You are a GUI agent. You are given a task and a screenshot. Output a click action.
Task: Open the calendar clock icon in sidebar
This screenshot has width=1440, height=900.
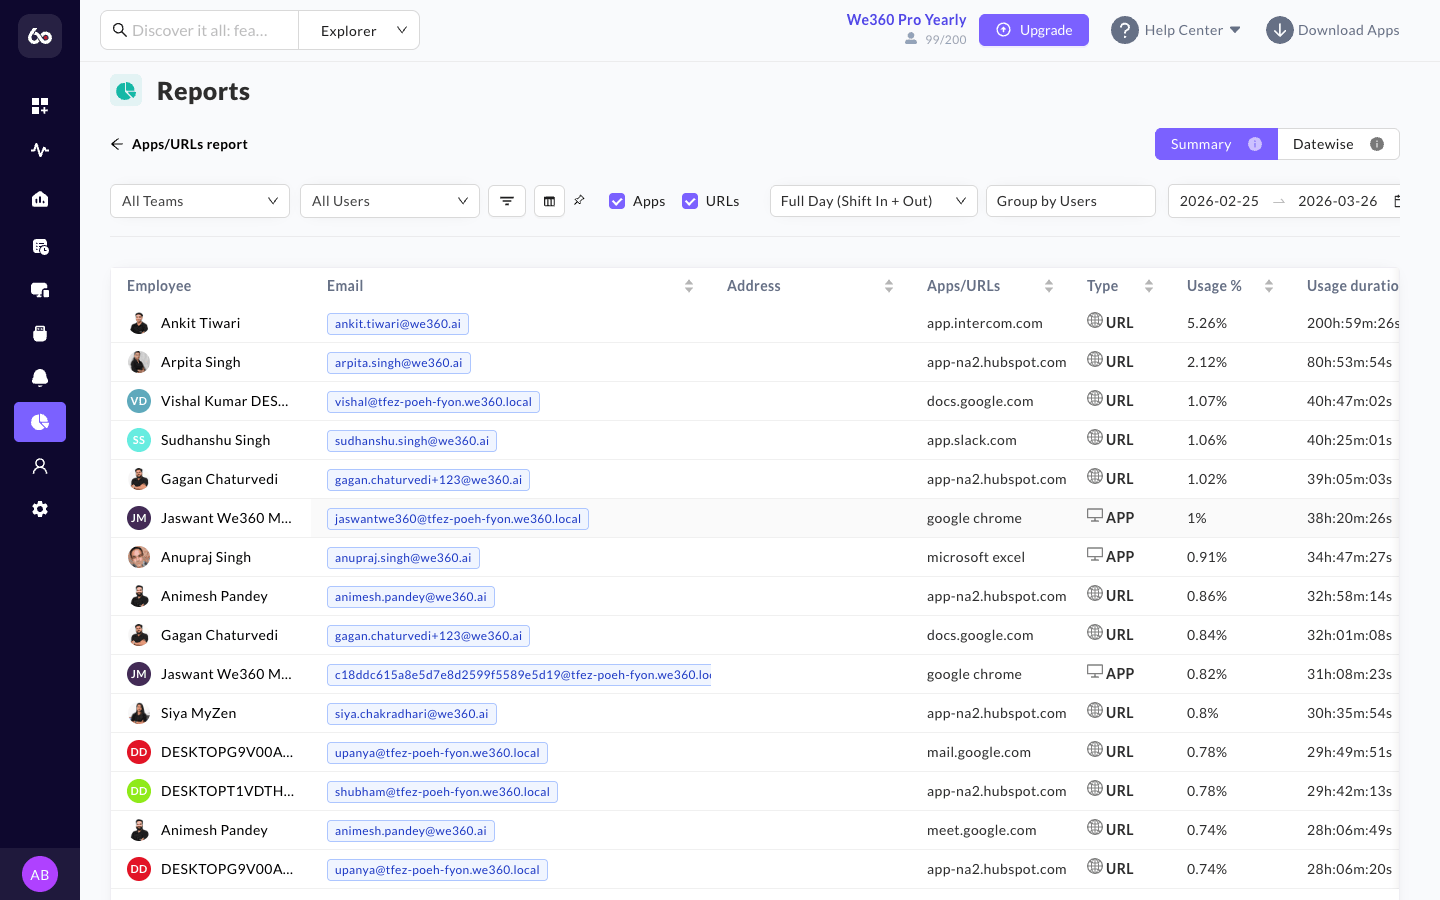coord(40,246)
